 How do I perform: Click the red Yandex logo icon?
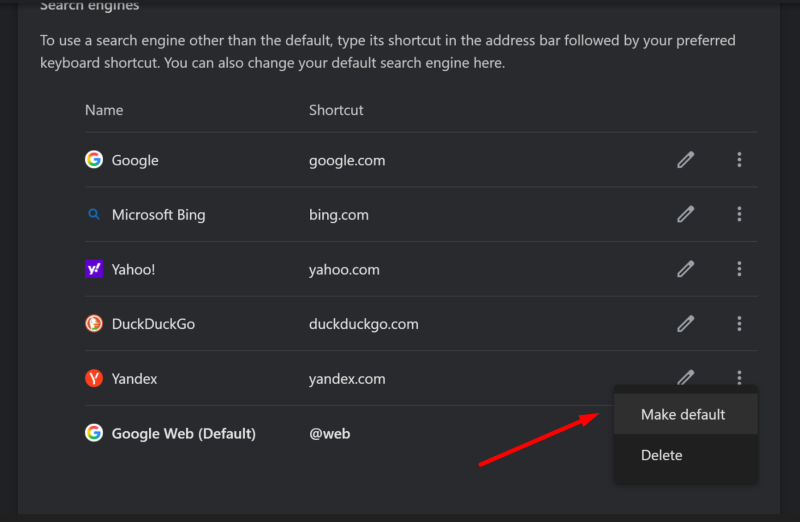point(94,379)
